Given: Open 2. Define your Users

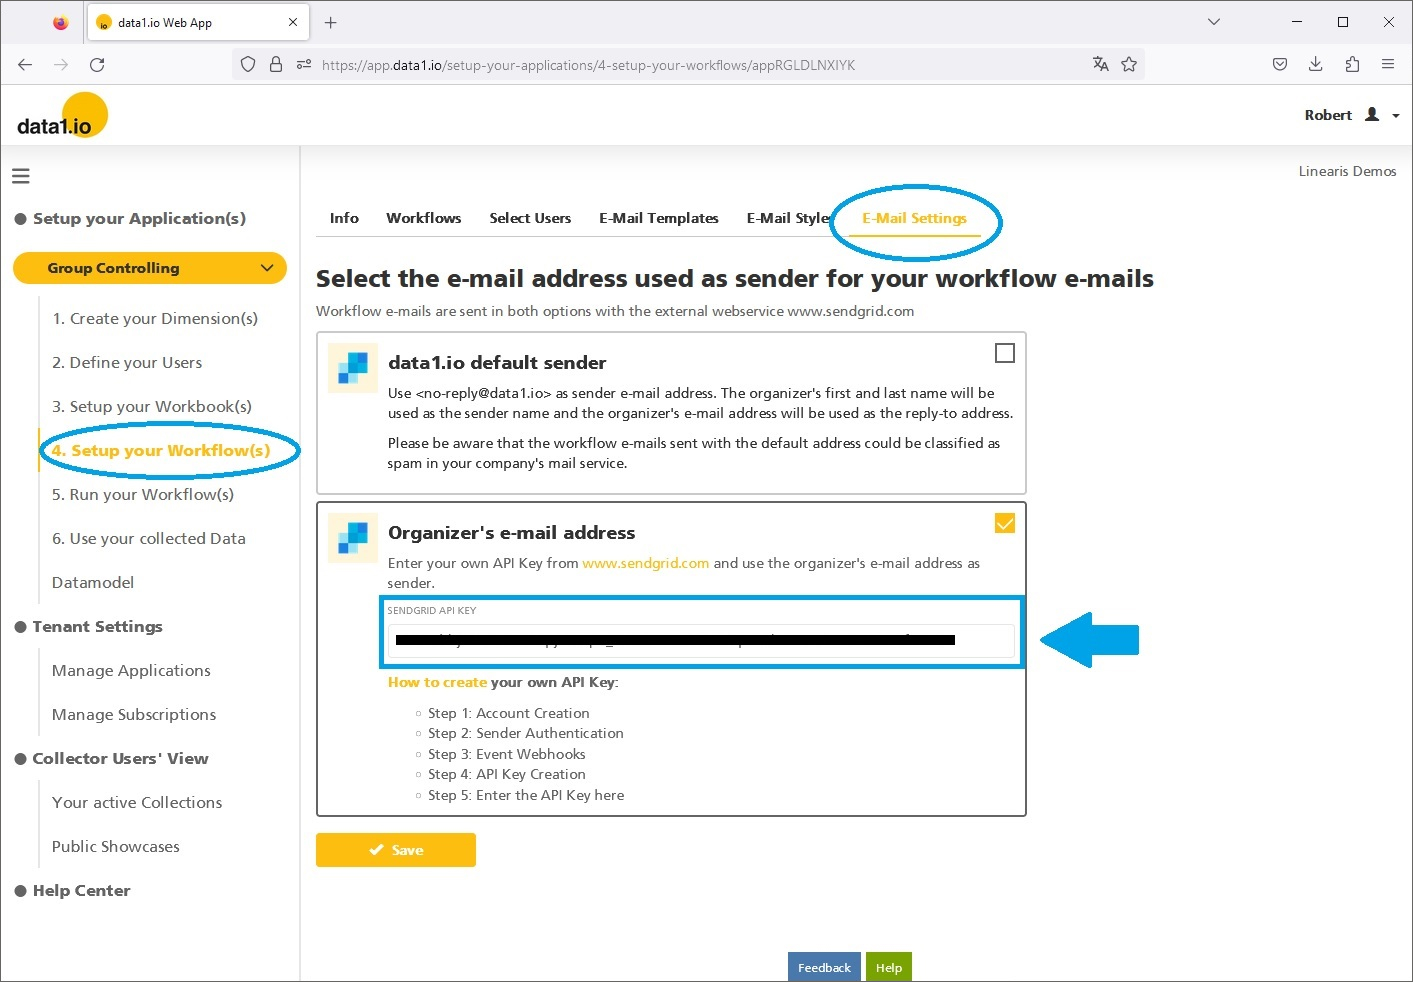Looking at the screenshot, I should (127, 362).
